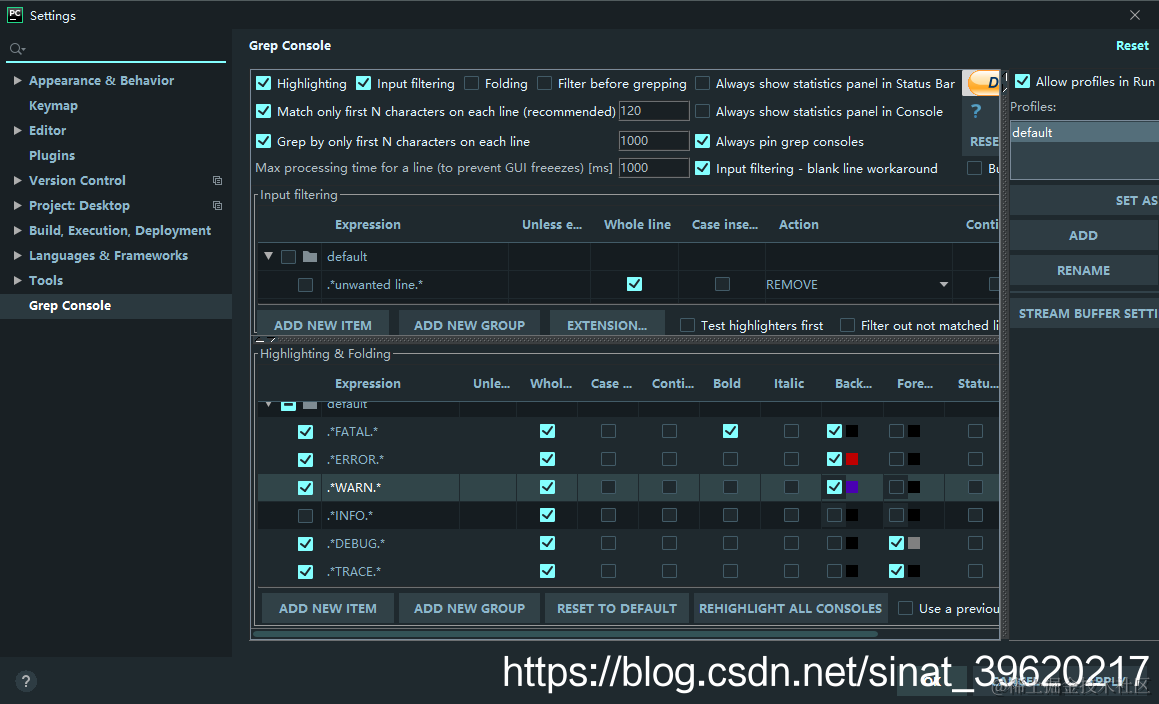Viewport: 1159px width, 704px height.
Task: Toggle Bold for the .*FATAL.* row
Action: (x=730, y=430)
